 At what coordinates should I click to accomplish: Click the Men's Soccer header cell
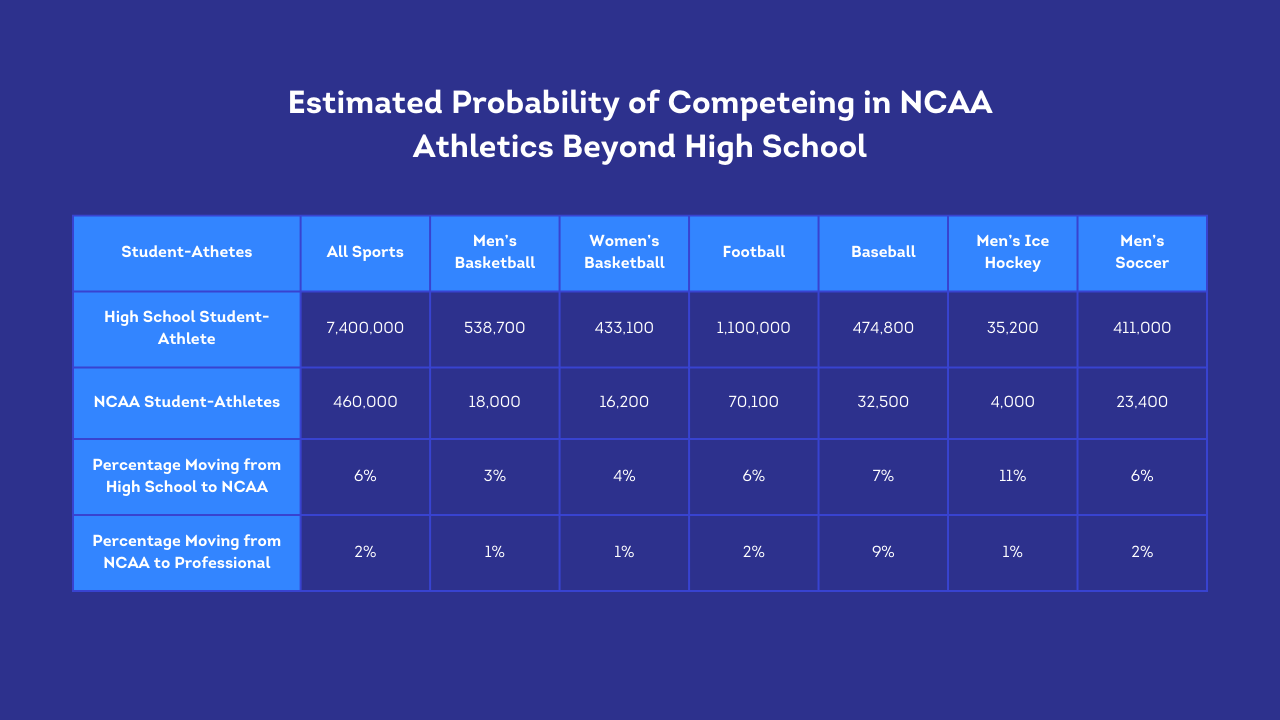pyautogui.click(x=1142, y=253)
